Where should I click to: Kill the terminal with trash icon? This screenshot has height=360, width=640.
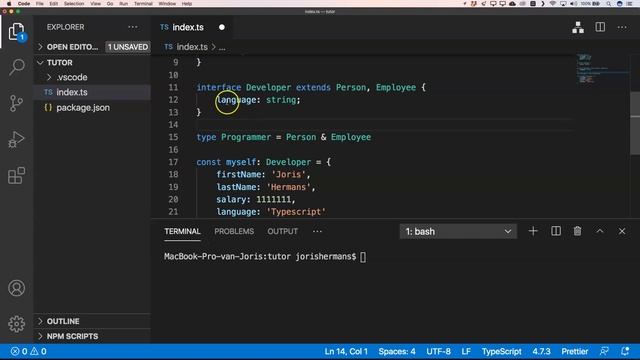click(x=577, y=231)
